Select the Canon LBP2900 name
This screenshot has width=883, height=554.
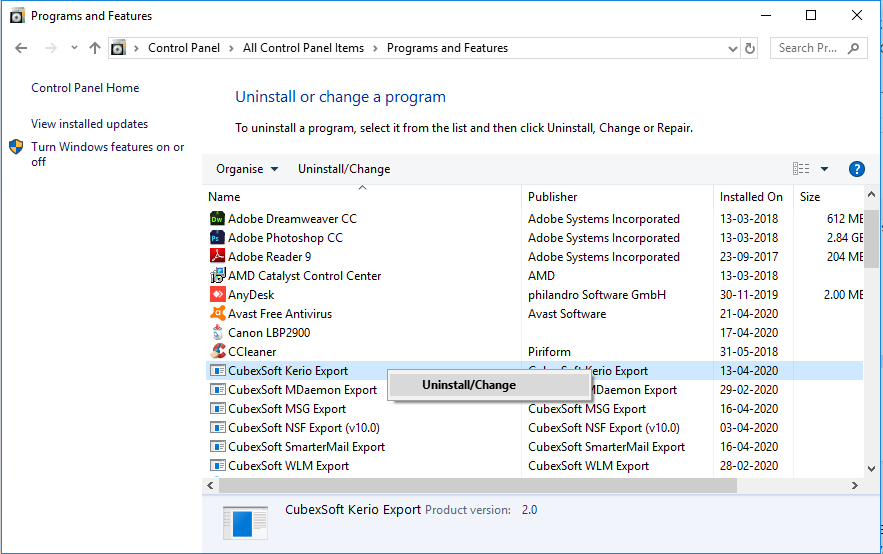(269, 333)
